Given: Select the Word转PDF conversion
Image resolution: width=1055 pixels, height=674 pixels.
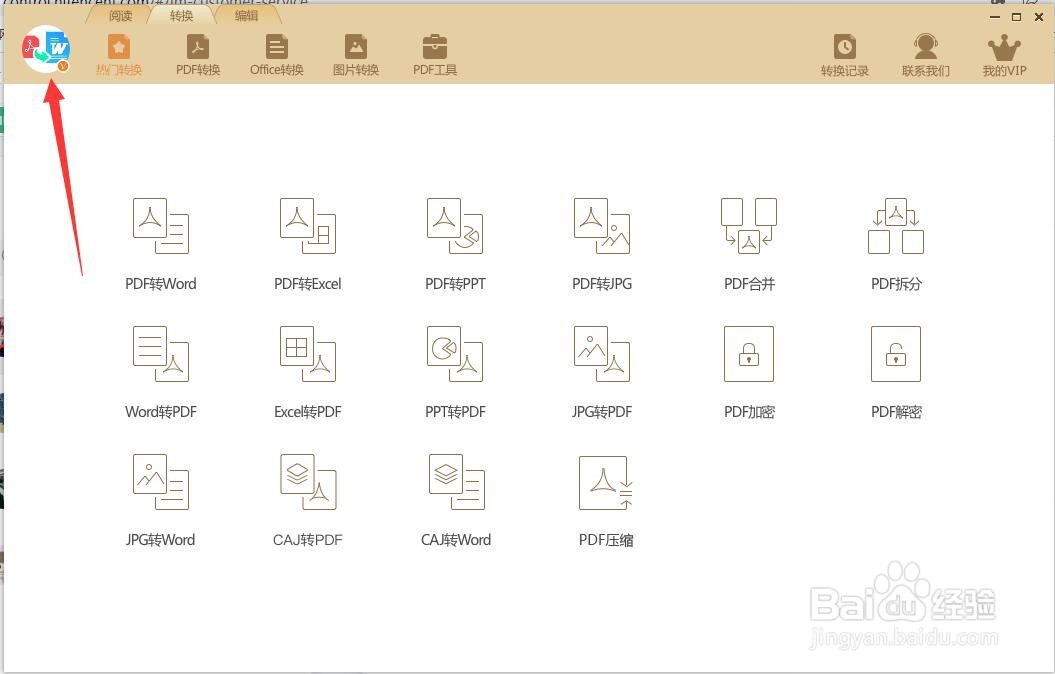Looking at the screenshot, I should point(161,372).
